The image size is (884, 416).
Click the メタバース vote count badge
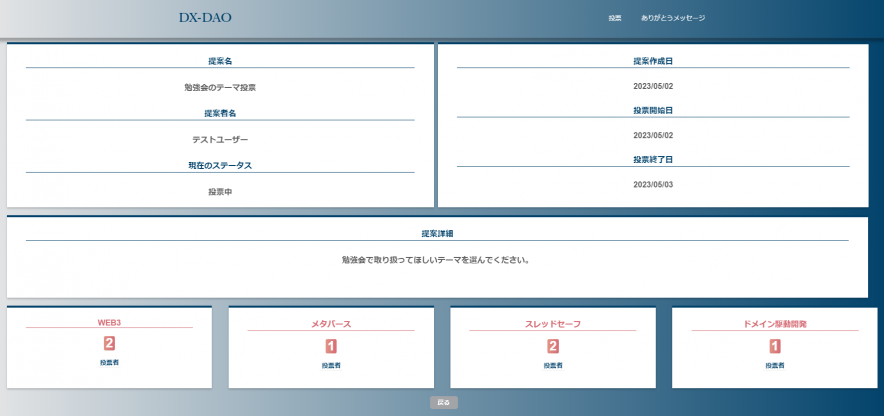click(x=331, y=346)
